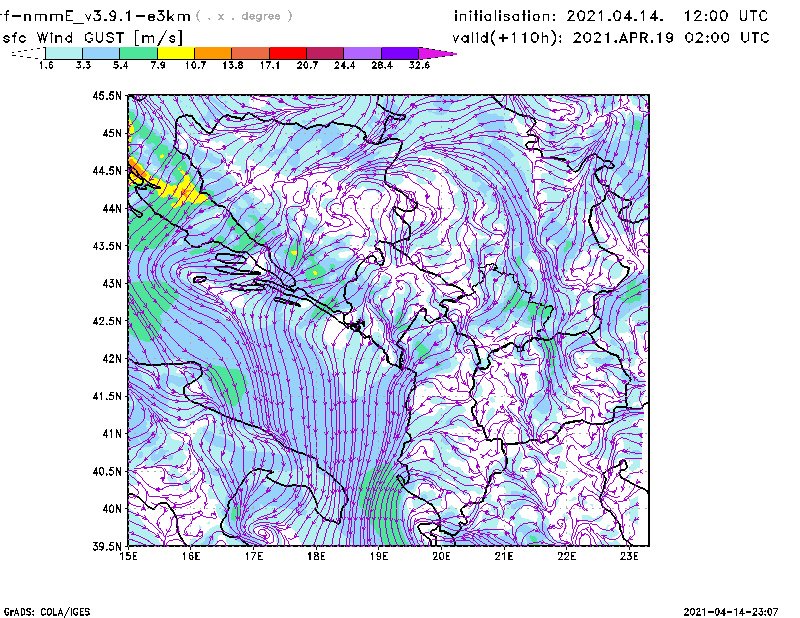Click the violet legend swatch (28.4–32.6)

(x=399, y=53)
